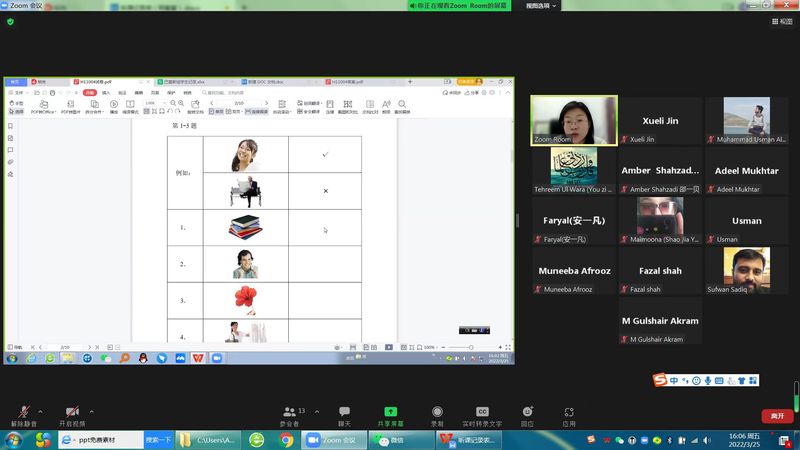Open Sogou skin shirt icon

[742, 381]
